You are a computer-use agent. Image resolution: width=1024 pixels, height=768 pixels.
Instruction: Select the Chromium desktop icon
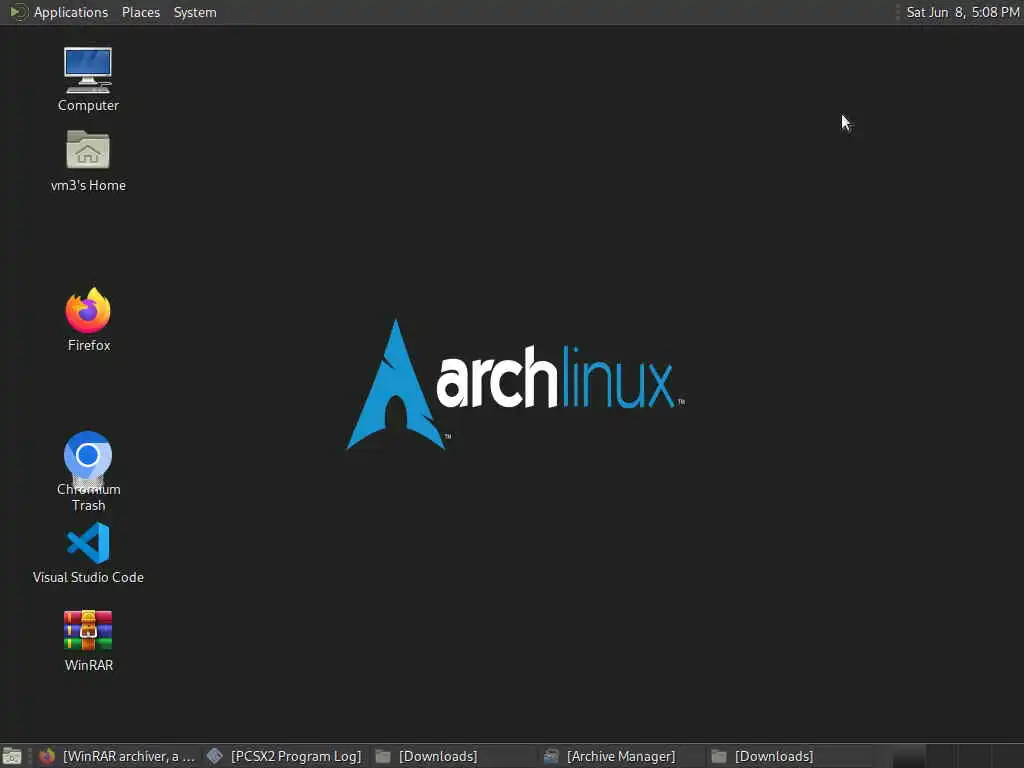pos(88,455)
